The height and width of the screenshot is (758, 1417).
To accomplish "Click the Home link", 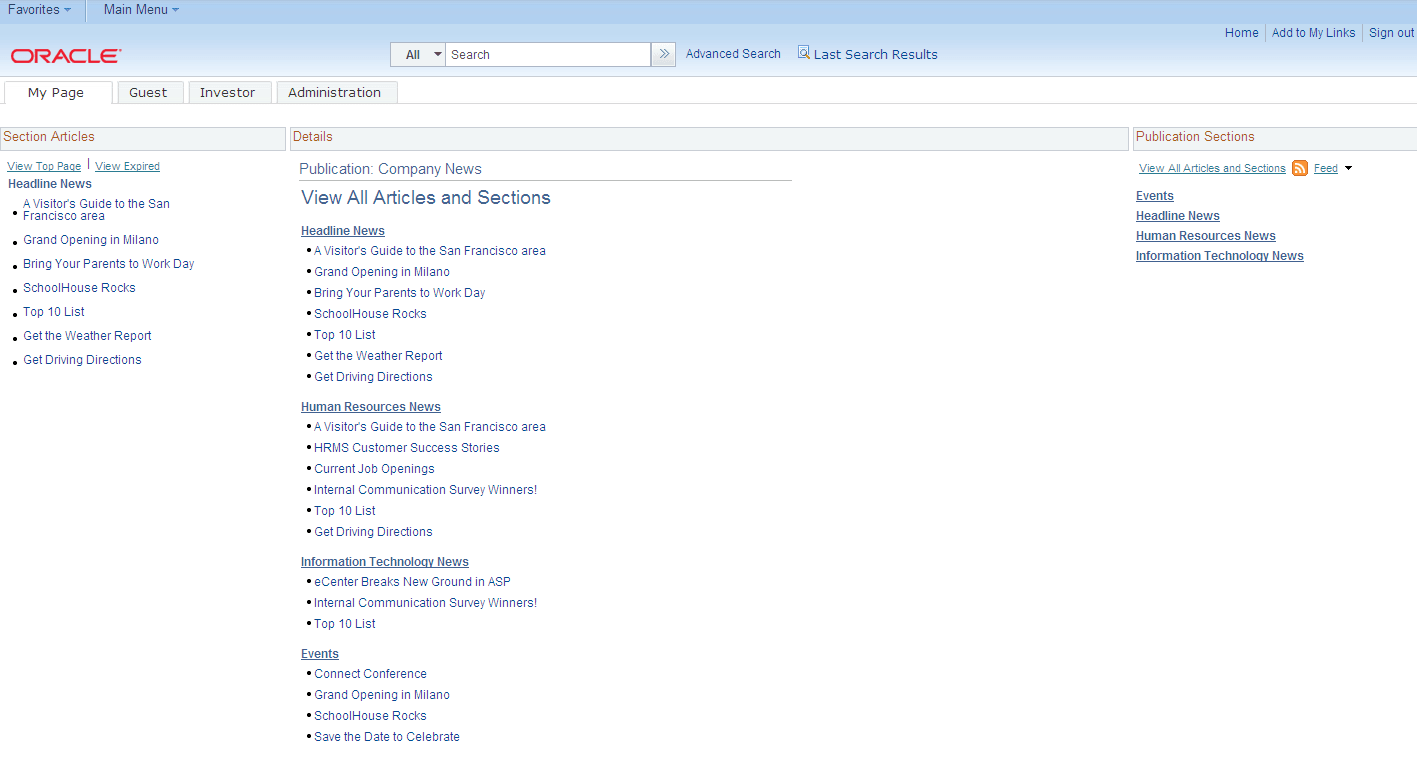I will click(1241, 32).
